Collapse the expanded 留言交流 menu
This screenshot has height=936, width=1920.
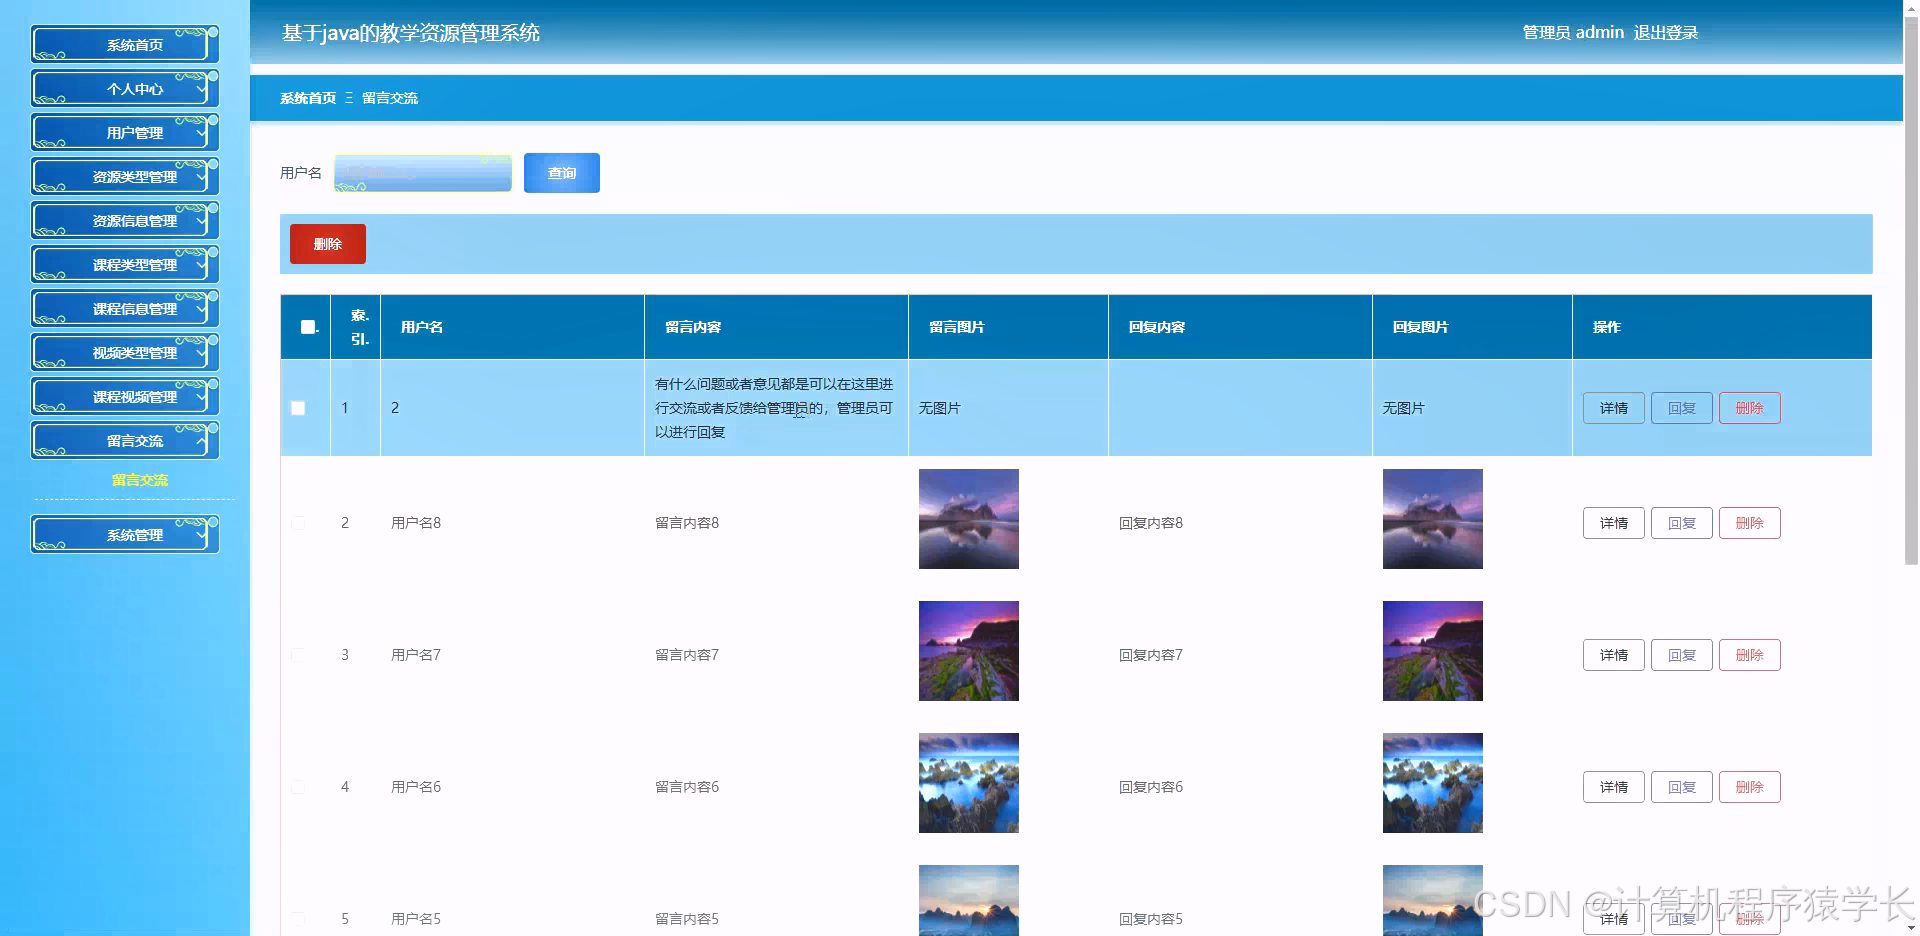203,440
